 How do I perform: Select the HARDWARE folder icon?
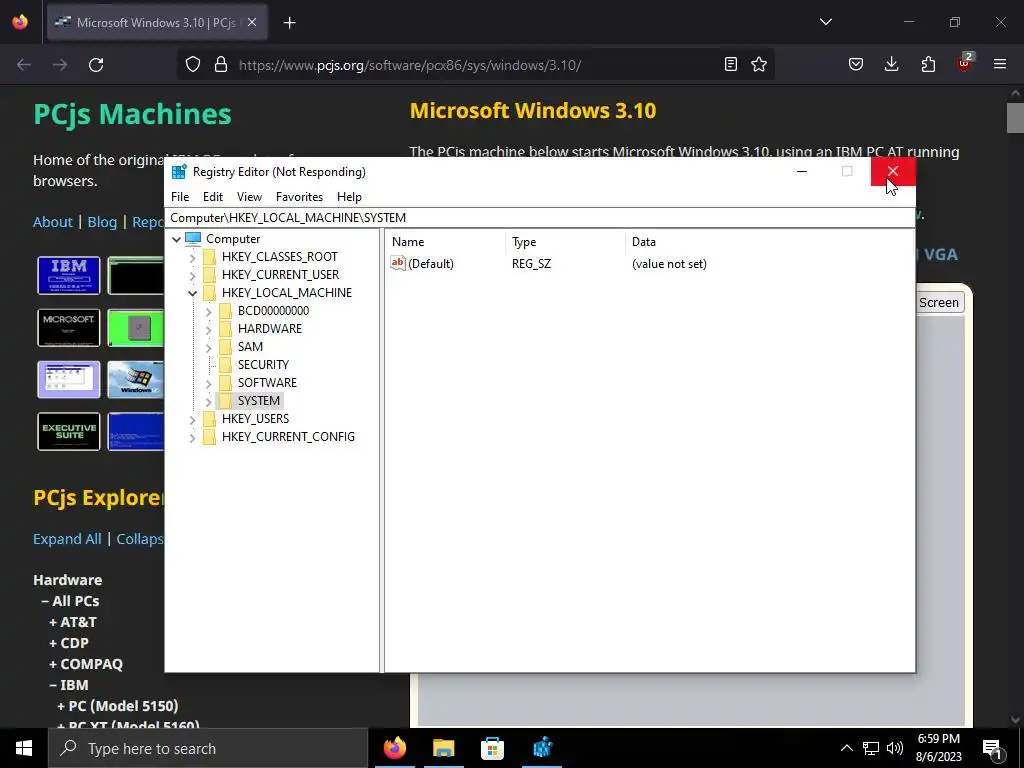(225, 328)
